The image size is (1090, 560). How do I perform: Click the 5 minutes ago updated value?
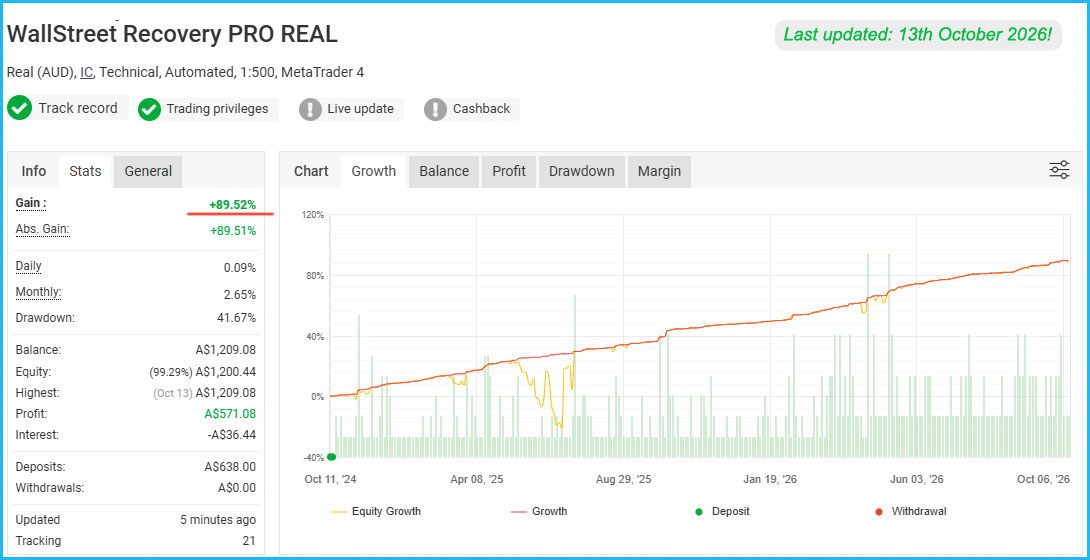pos(218,520)
